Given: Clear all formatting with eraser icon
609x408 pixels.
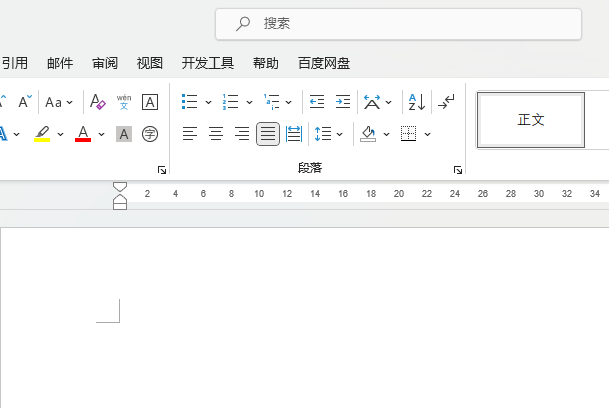Looking at the screenshot, I should pos(97,102).
